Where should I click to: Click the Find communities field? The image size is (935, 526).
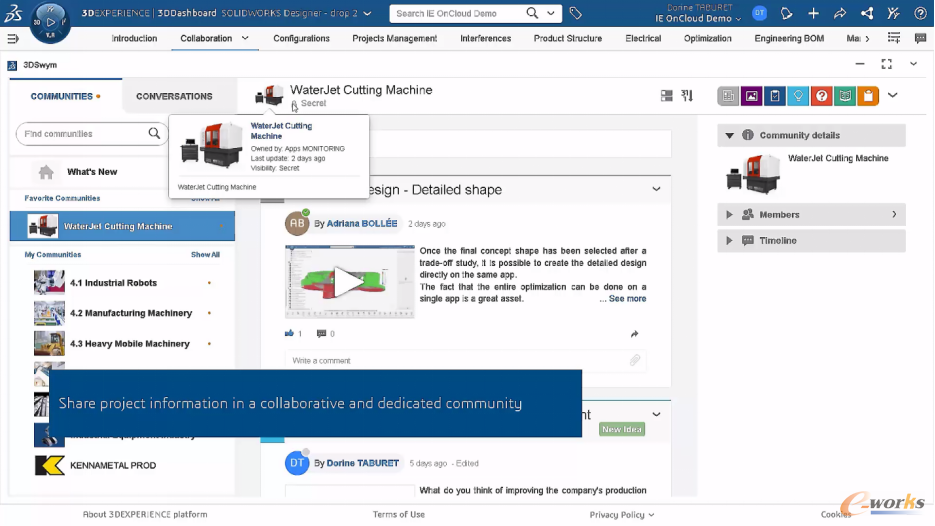(91, 134)
